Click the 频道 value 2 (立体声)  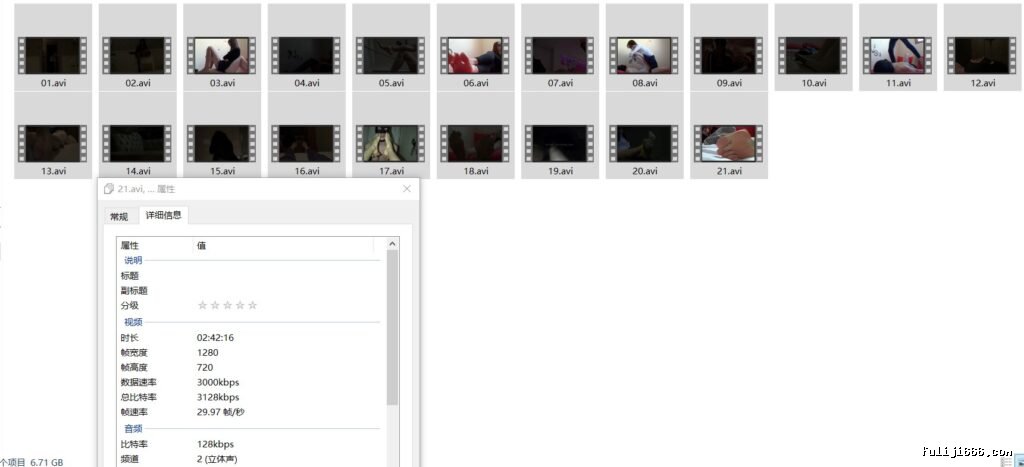[x=217, y=459]
